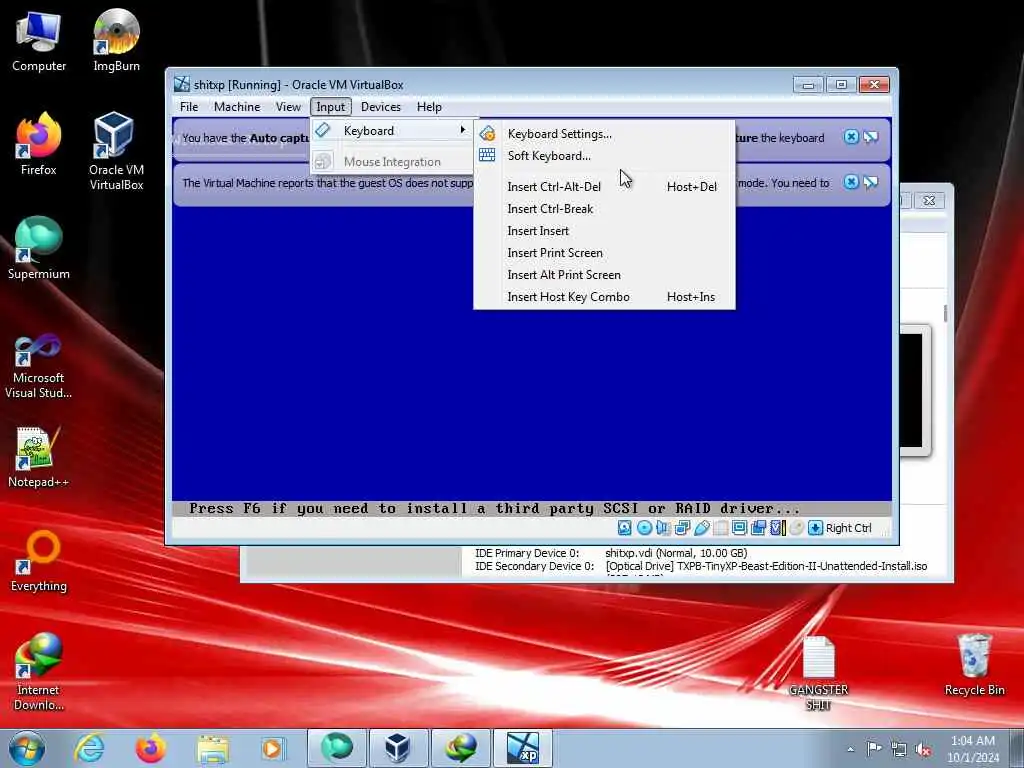Choose Insert Alt Print Screen
1024x768 pixels.
tap(604, 275)
